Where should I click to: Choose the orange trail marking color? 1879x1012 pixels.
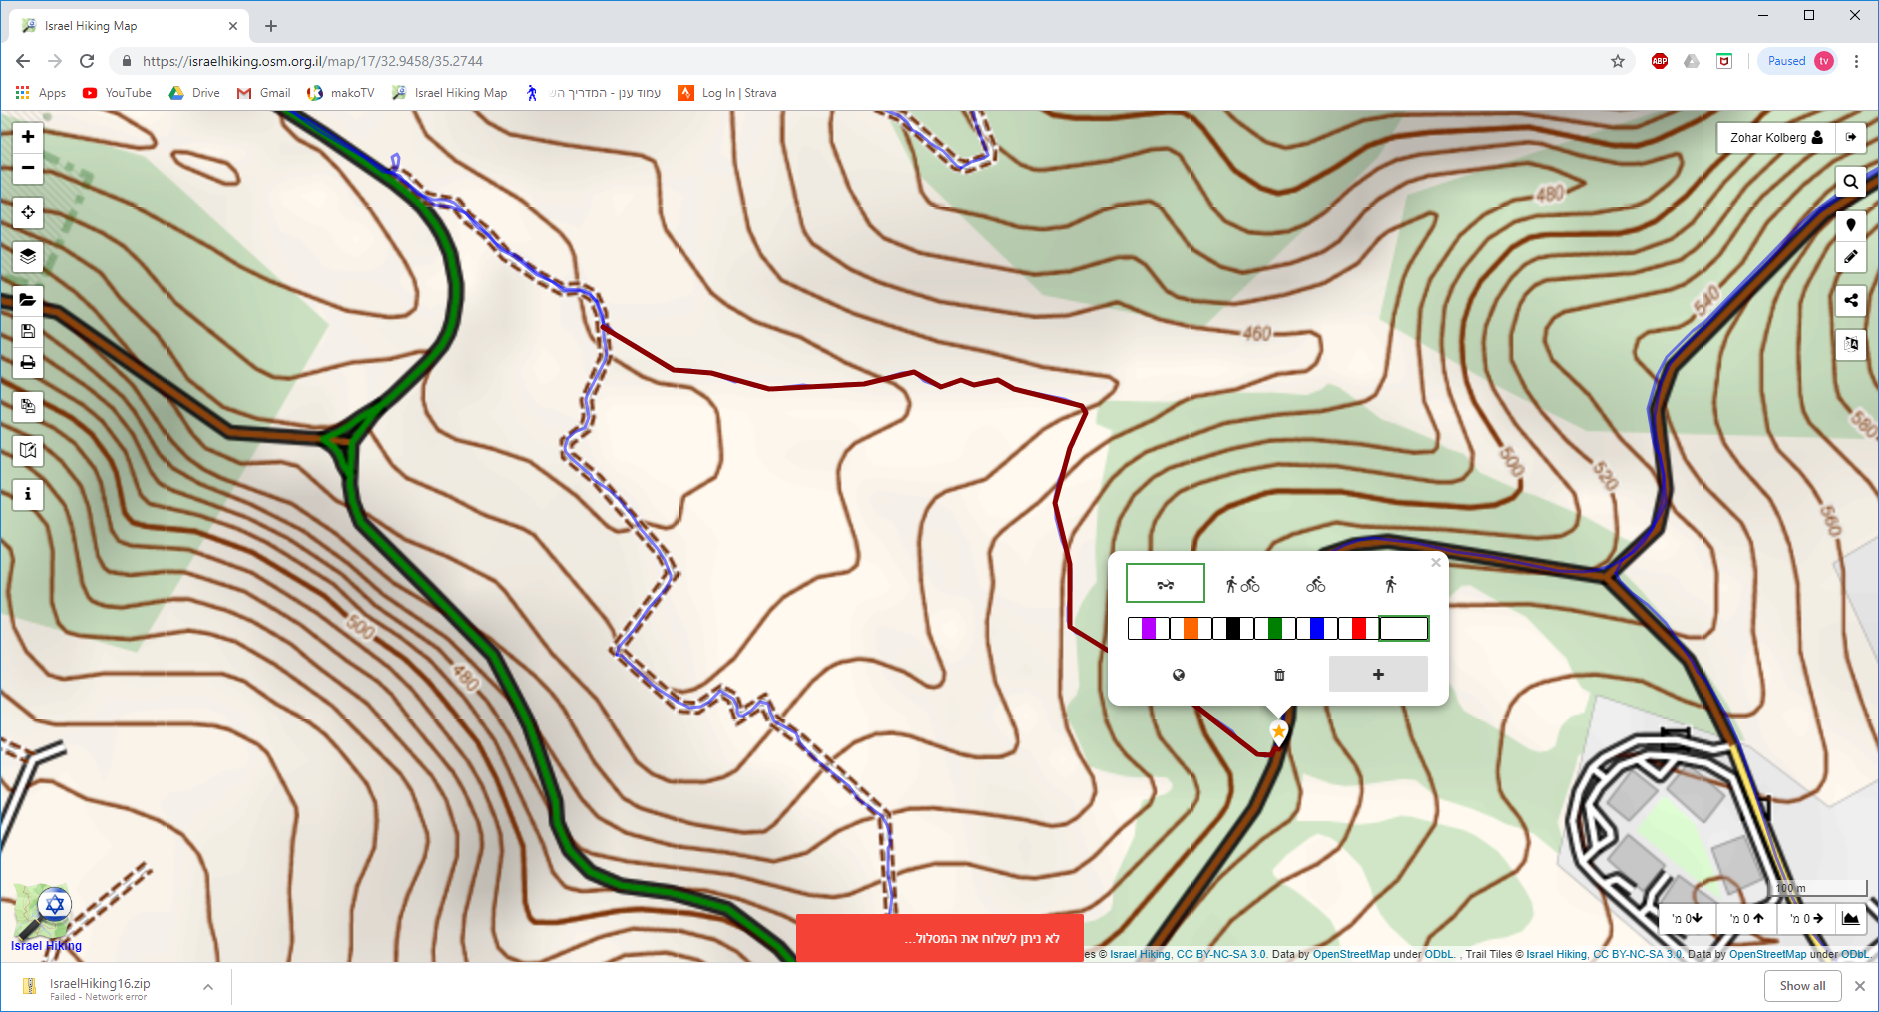(1191, 628)
